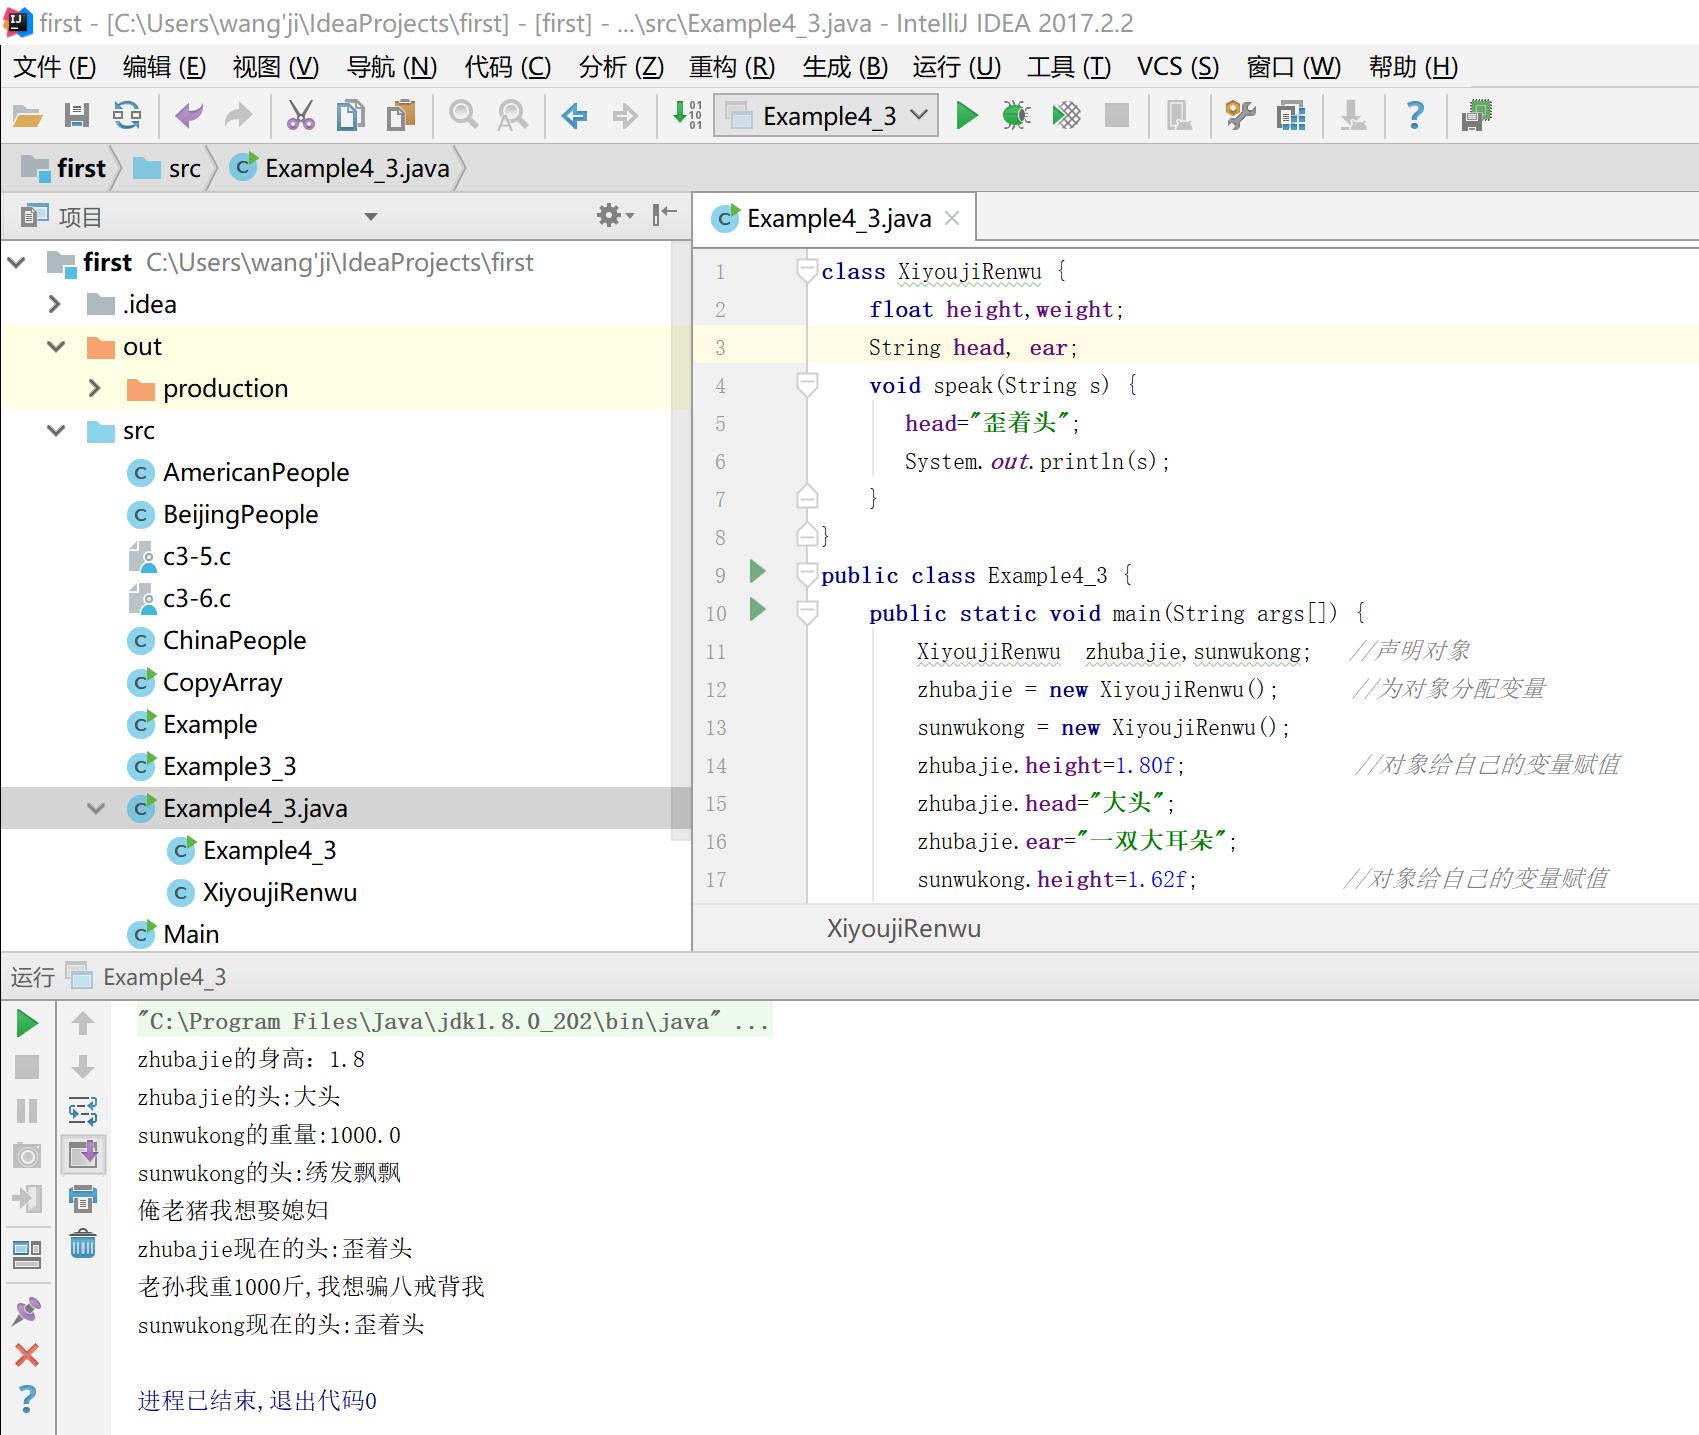Select the Example4_3.java editor tab
The width and height of the screenshot is (1699, 1435).
click(837, 218)
